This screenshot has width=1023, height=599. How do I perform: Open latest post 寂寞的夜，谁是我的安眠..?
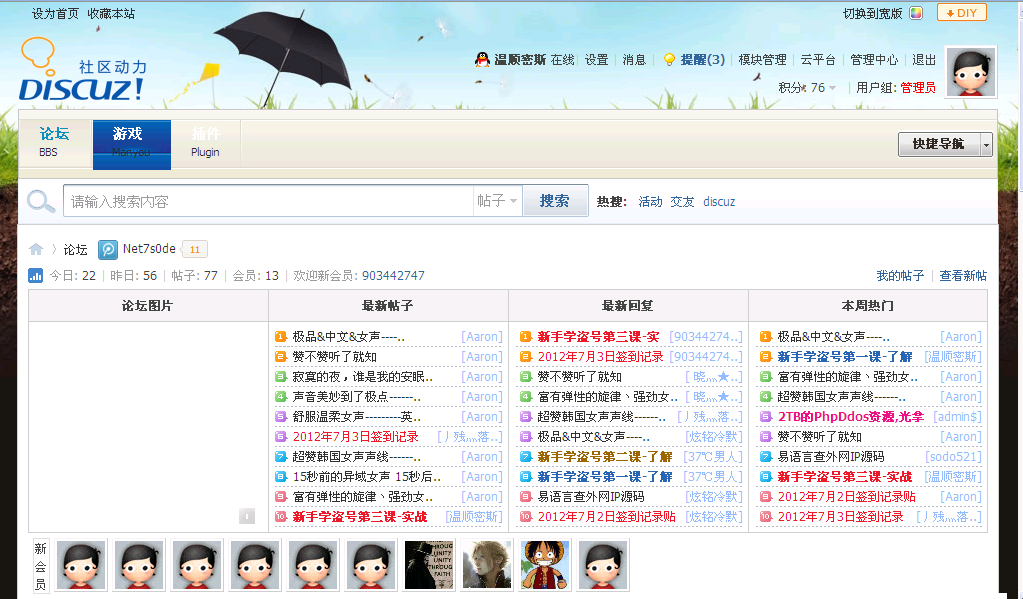[x=363, y=377]
